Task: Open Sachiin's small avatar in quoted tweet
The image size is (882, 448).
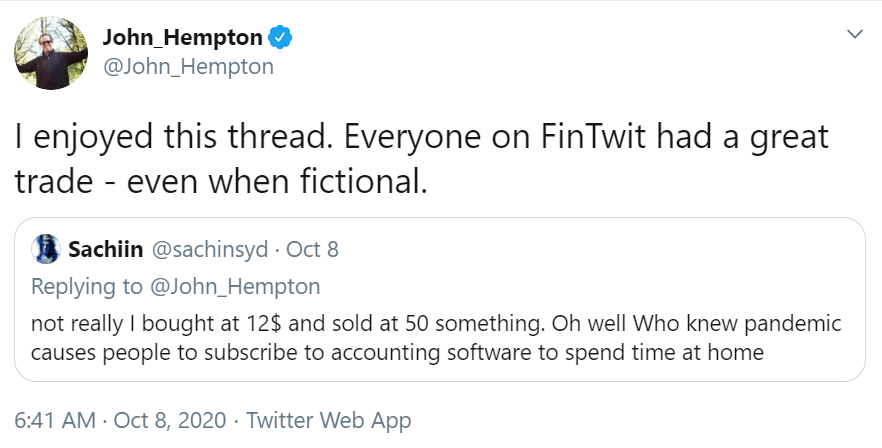Action: 46,248
